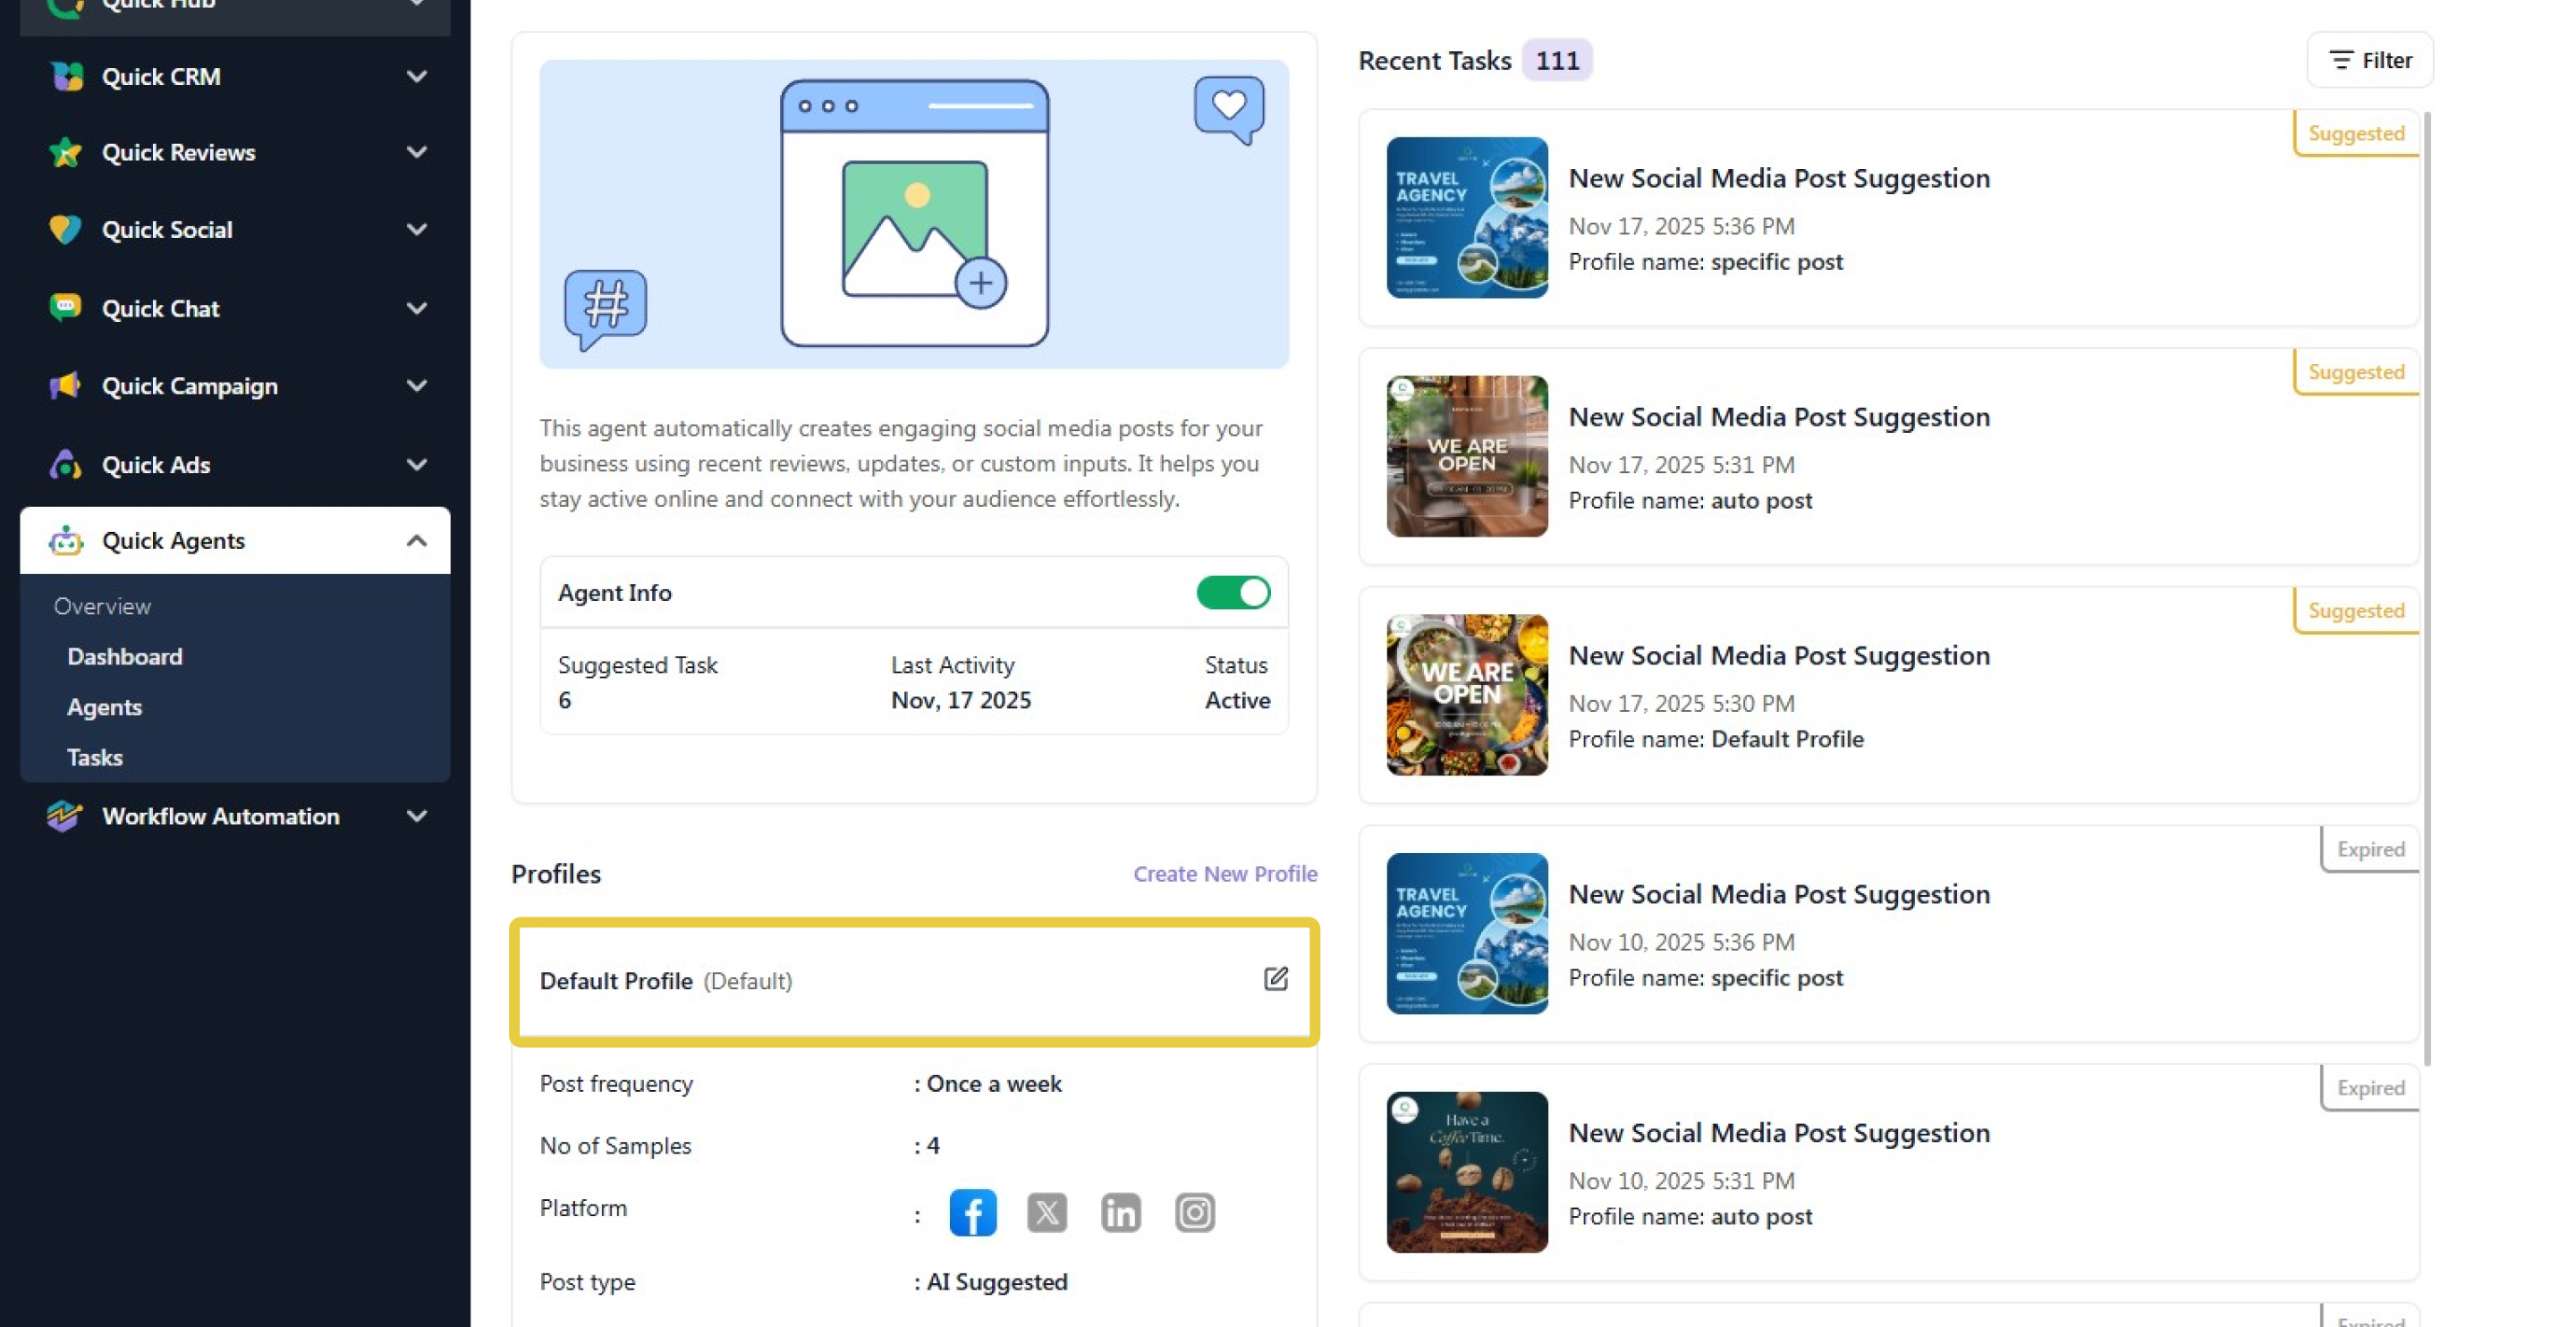The image size is (2576, 1327).
Task: Click the edit icon for Default Profile
Action: tap(1275, 979)
